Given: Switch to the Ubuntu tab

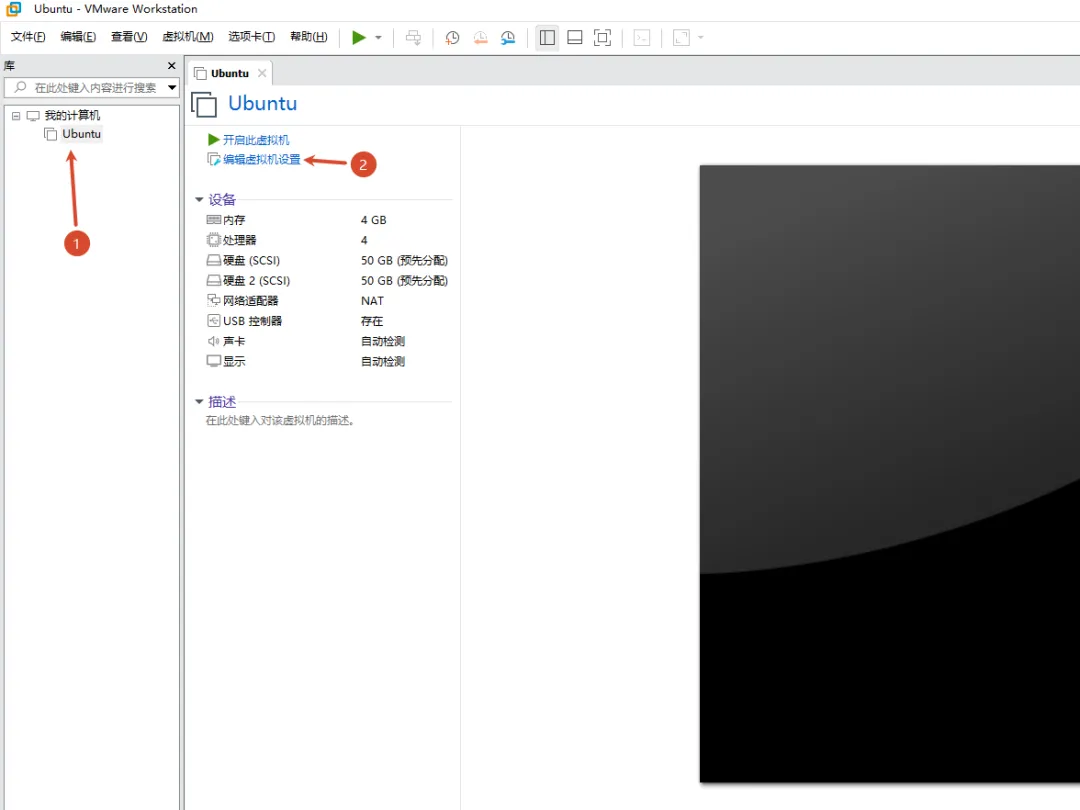Looking at the screenshot, I should point(229,73).
